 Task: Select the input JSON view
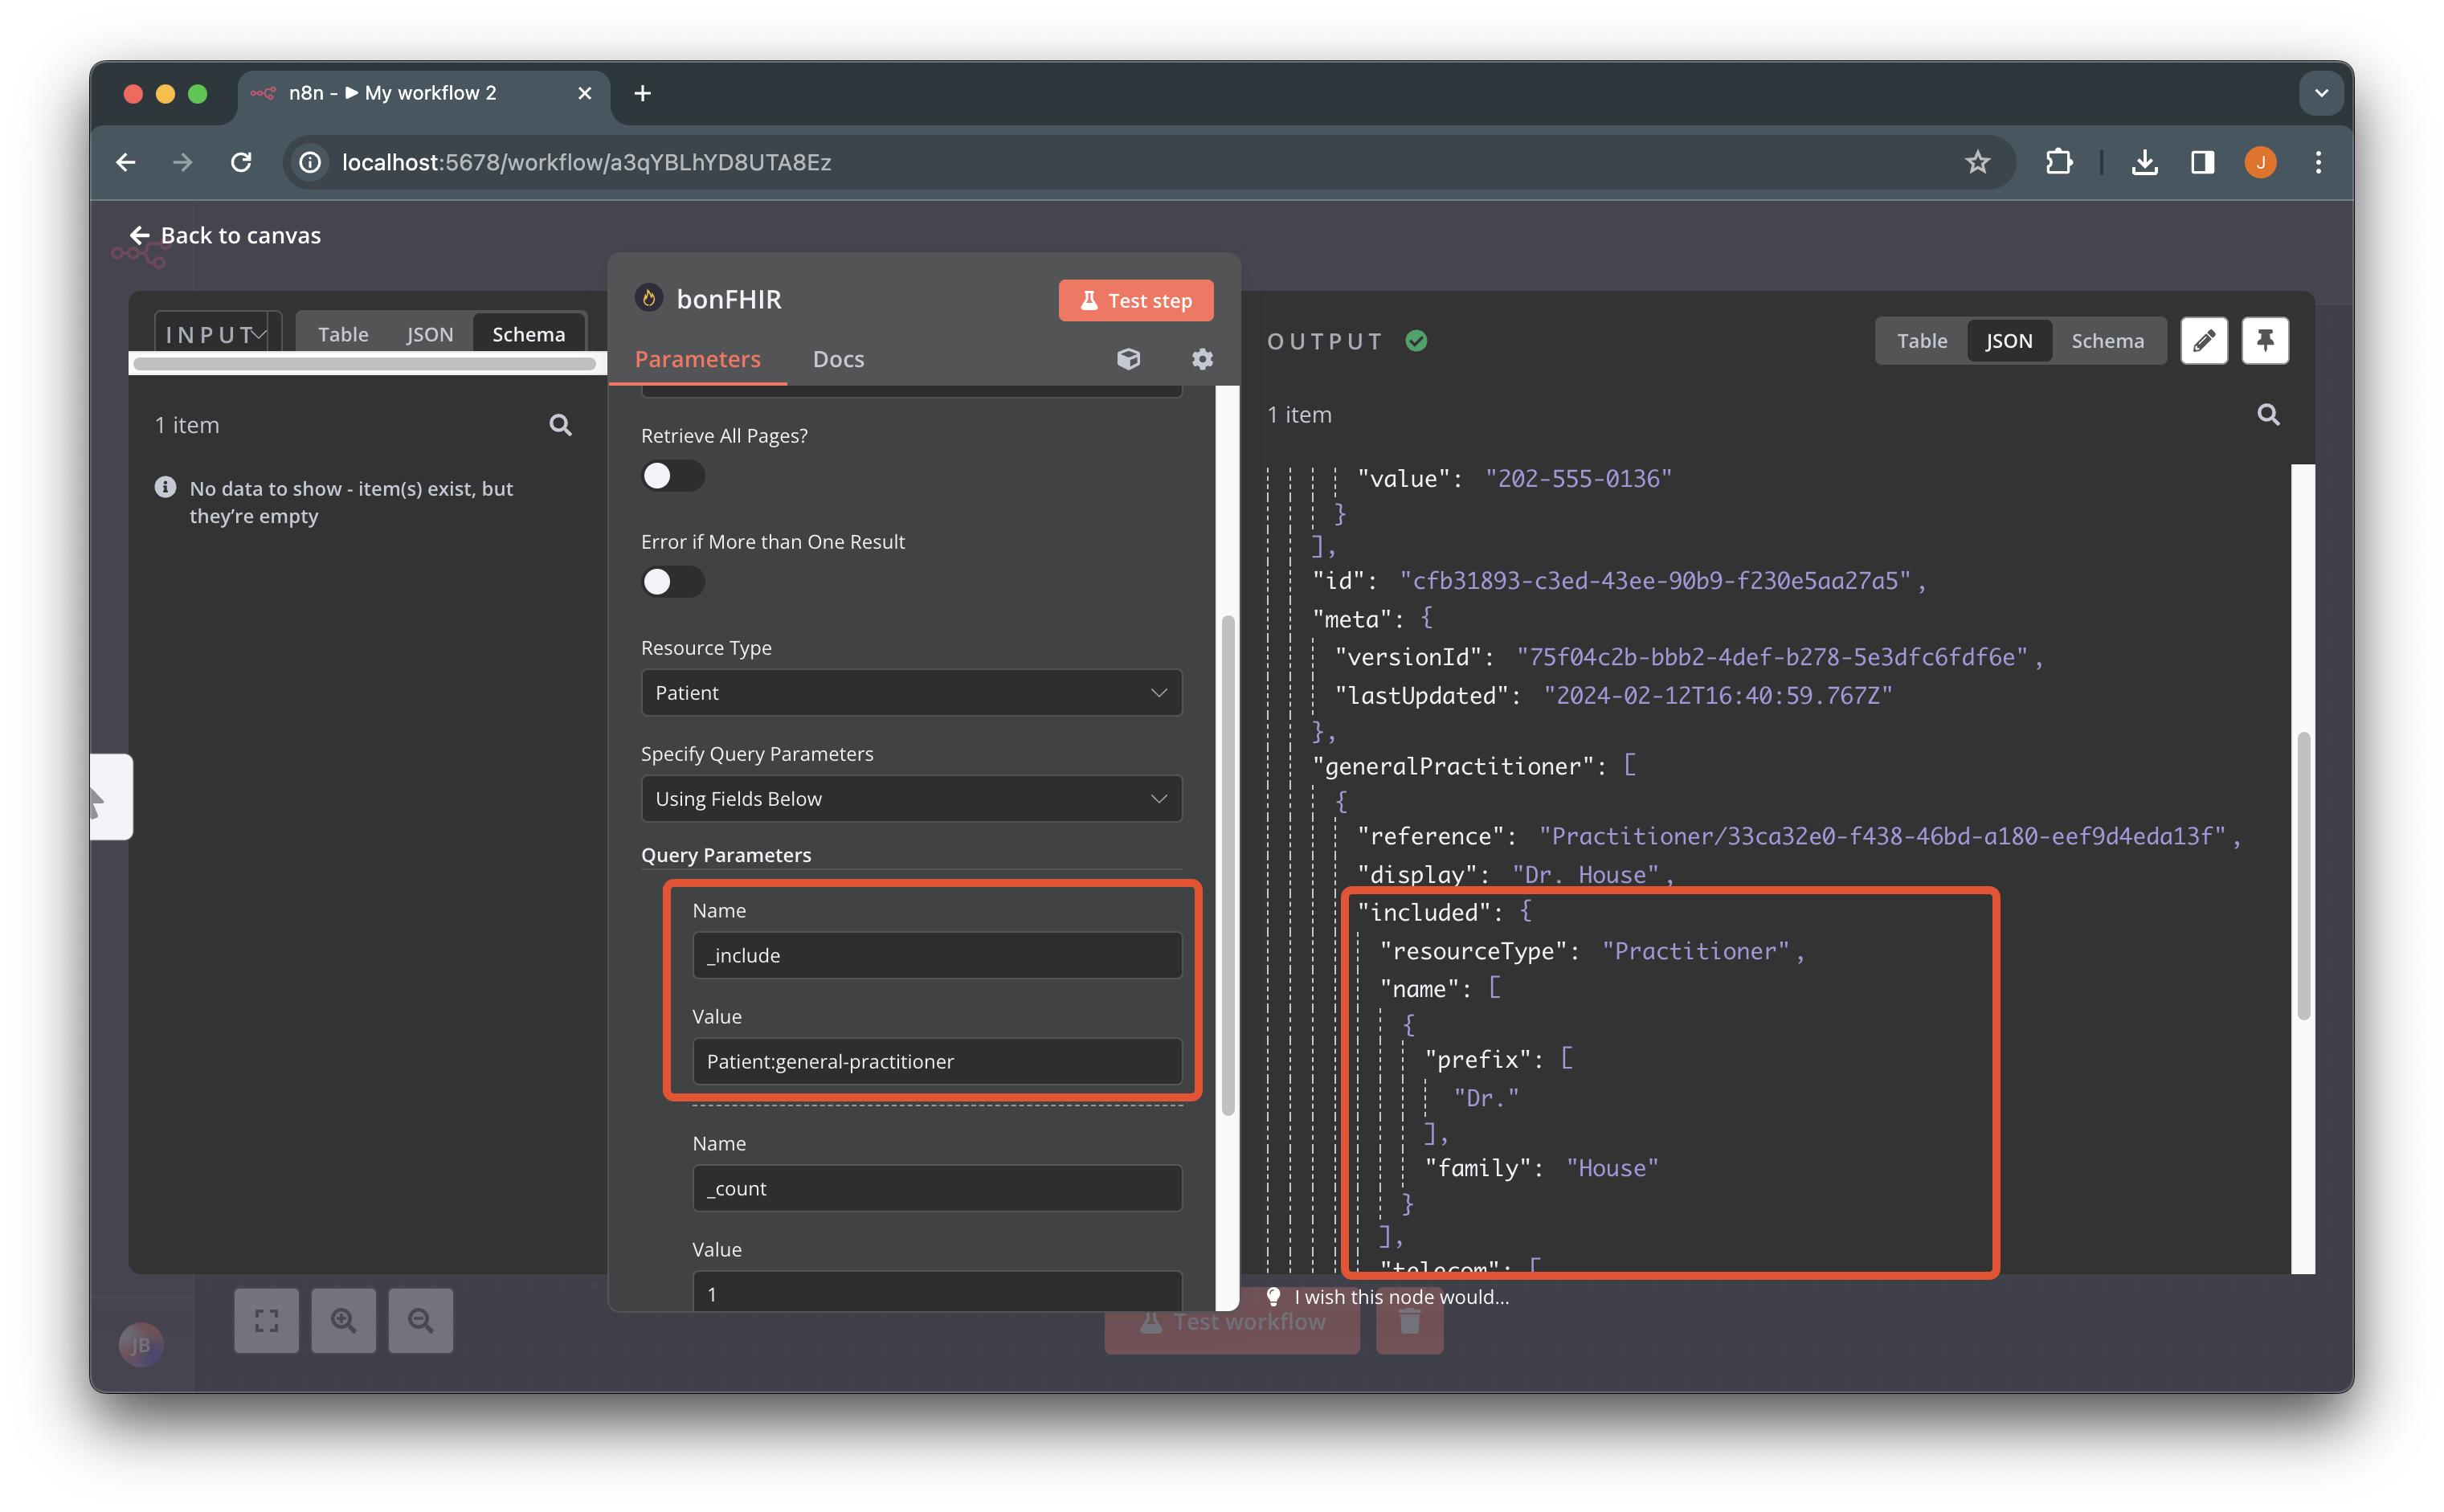point(429,334)
